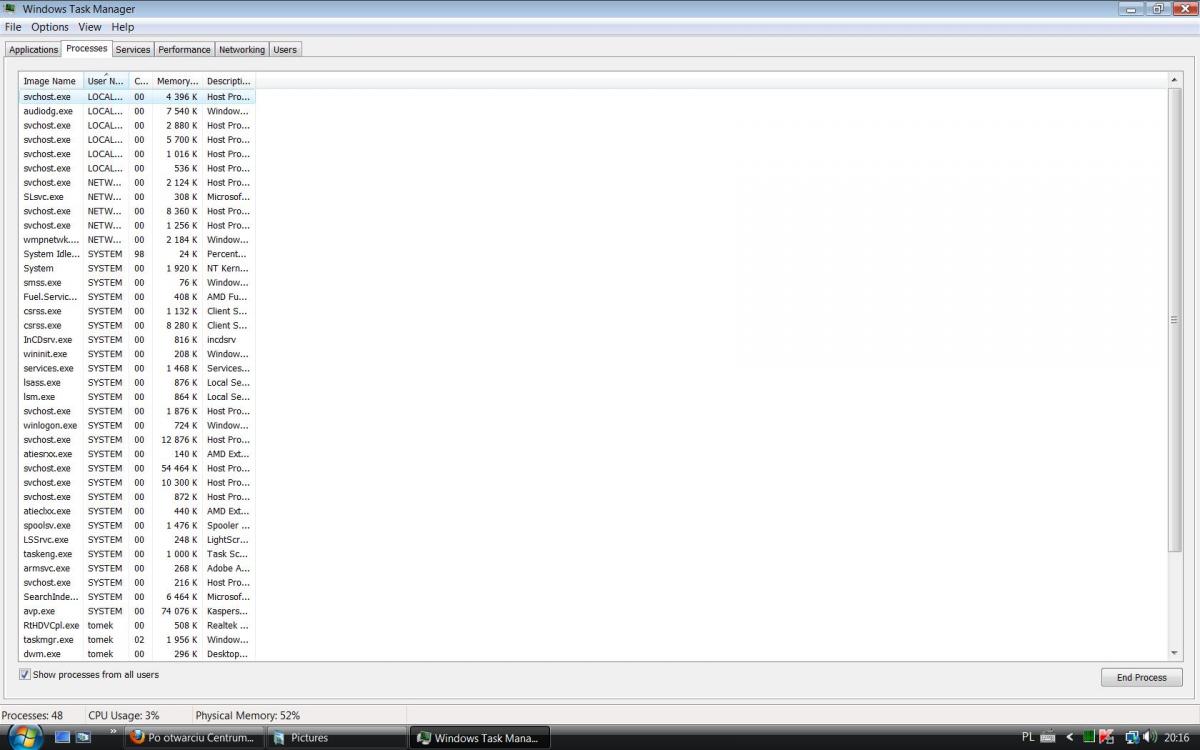This screenshot has width=1200, height=750.
Task: Select the atiesrxx.exe process row
Action: click(137, 454)
